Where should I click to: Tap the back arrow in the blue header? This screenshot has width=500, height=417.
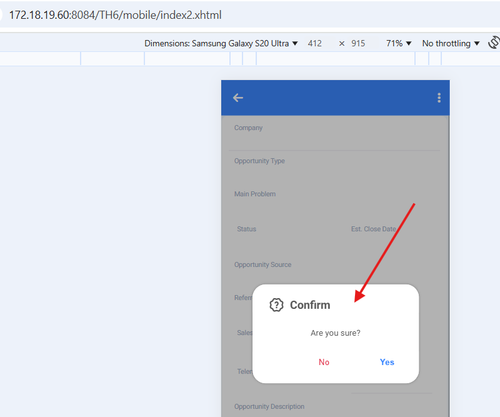click(x=238, y=98)
